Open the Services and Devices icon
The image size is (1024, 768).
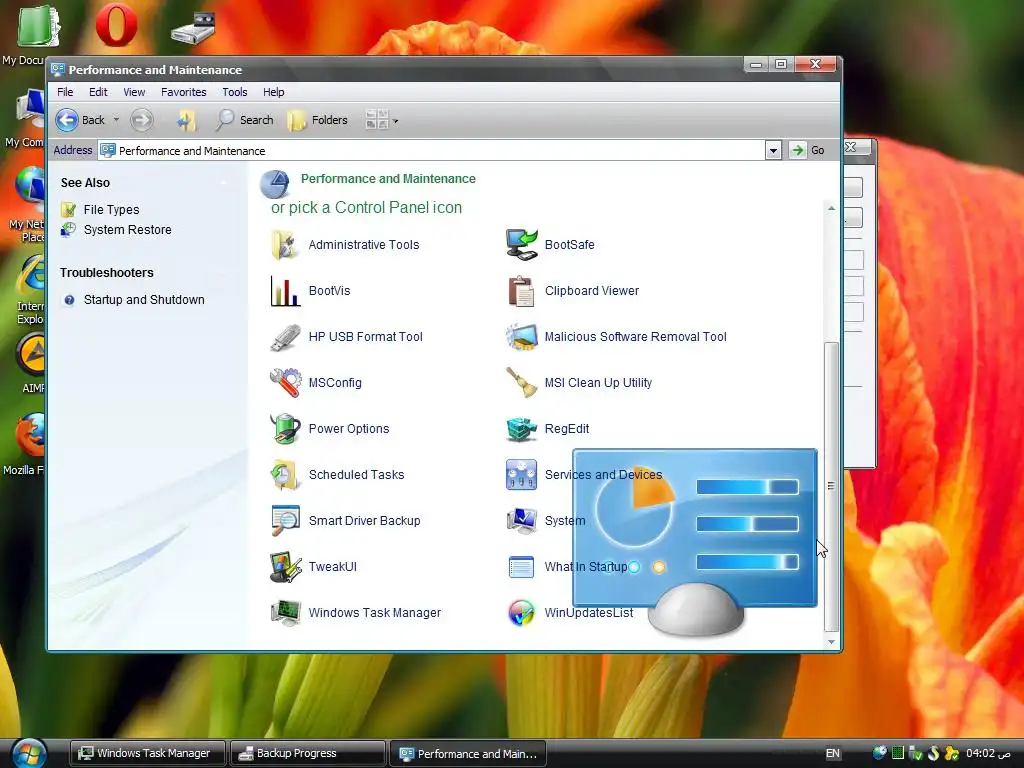[x=521, y=475]
